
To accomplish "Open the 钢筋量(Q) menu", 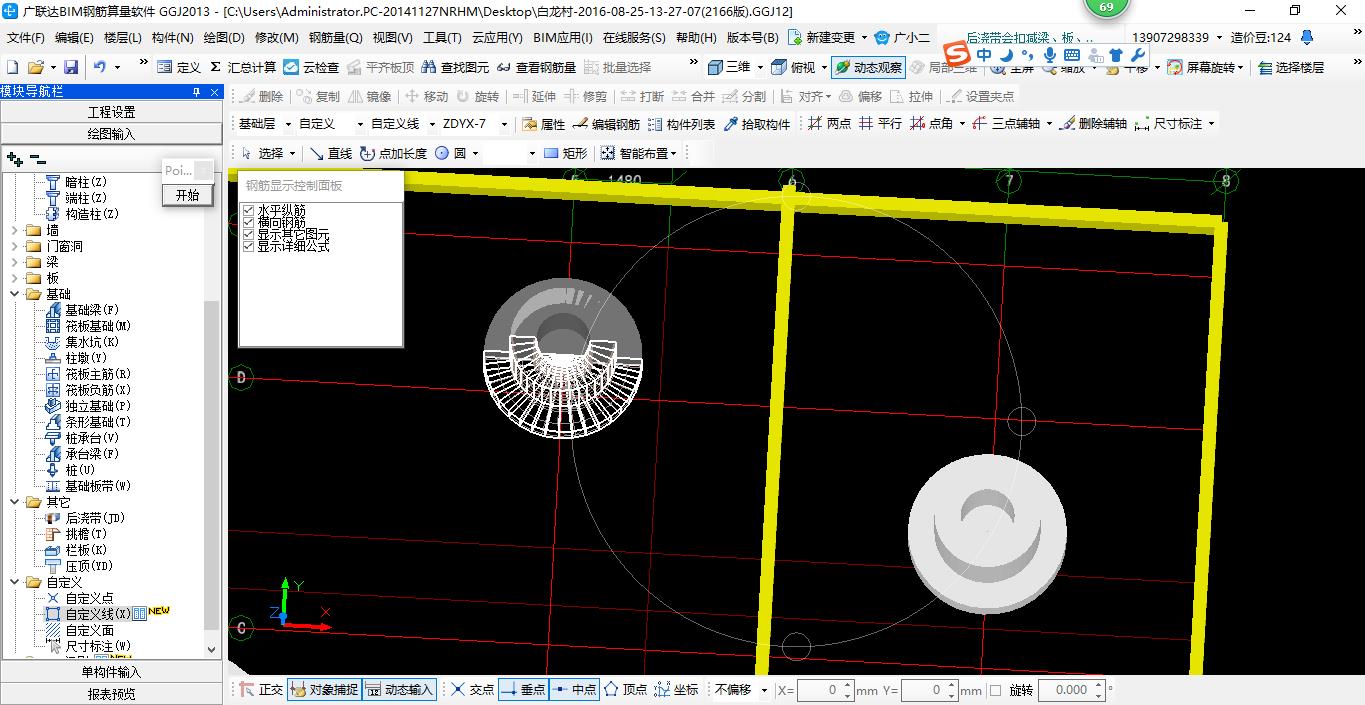I will 336,38.
